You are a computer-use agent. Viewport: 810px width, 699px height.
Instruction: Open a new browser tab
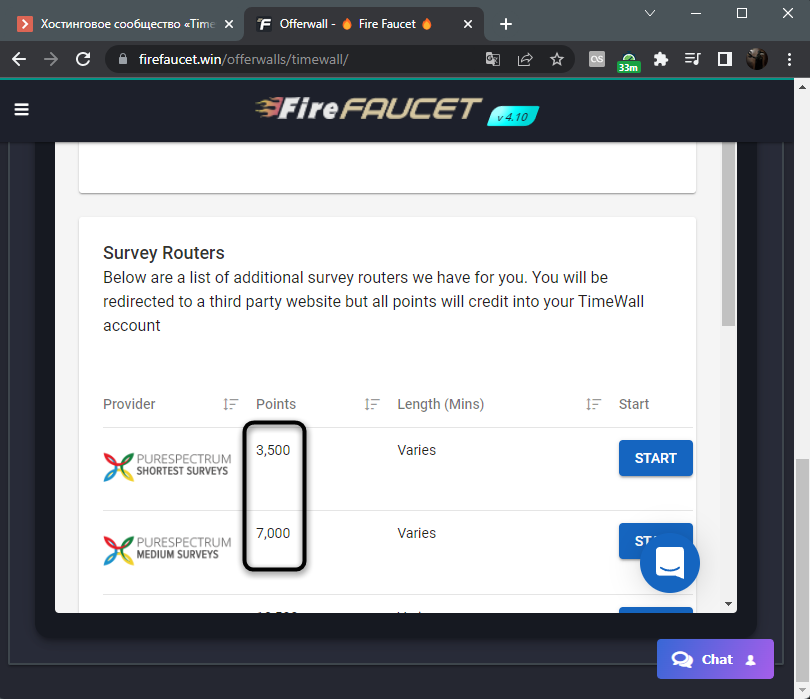[506, 24]
